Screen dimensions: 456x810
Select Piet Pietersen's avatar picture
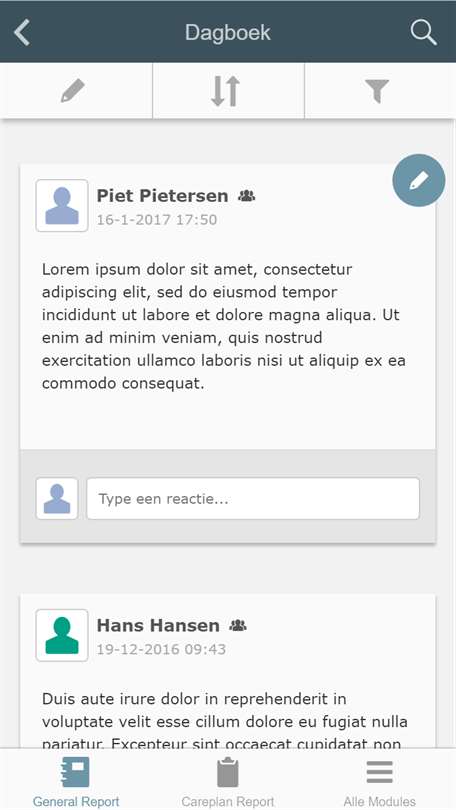[x=62, y=206]
